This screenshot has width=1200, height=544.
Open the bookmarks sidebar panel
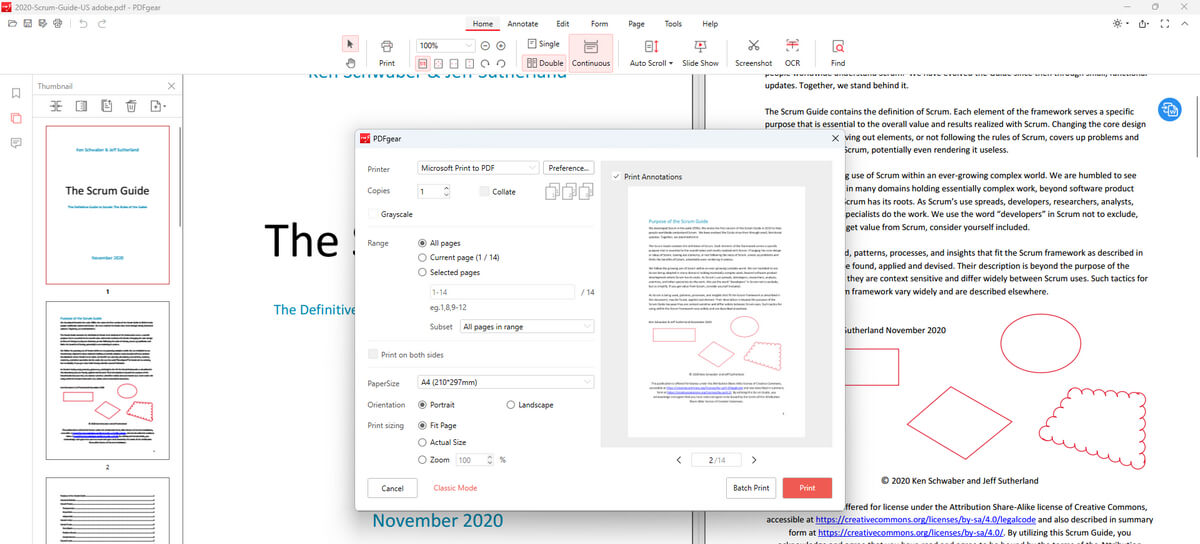point(15,93)
